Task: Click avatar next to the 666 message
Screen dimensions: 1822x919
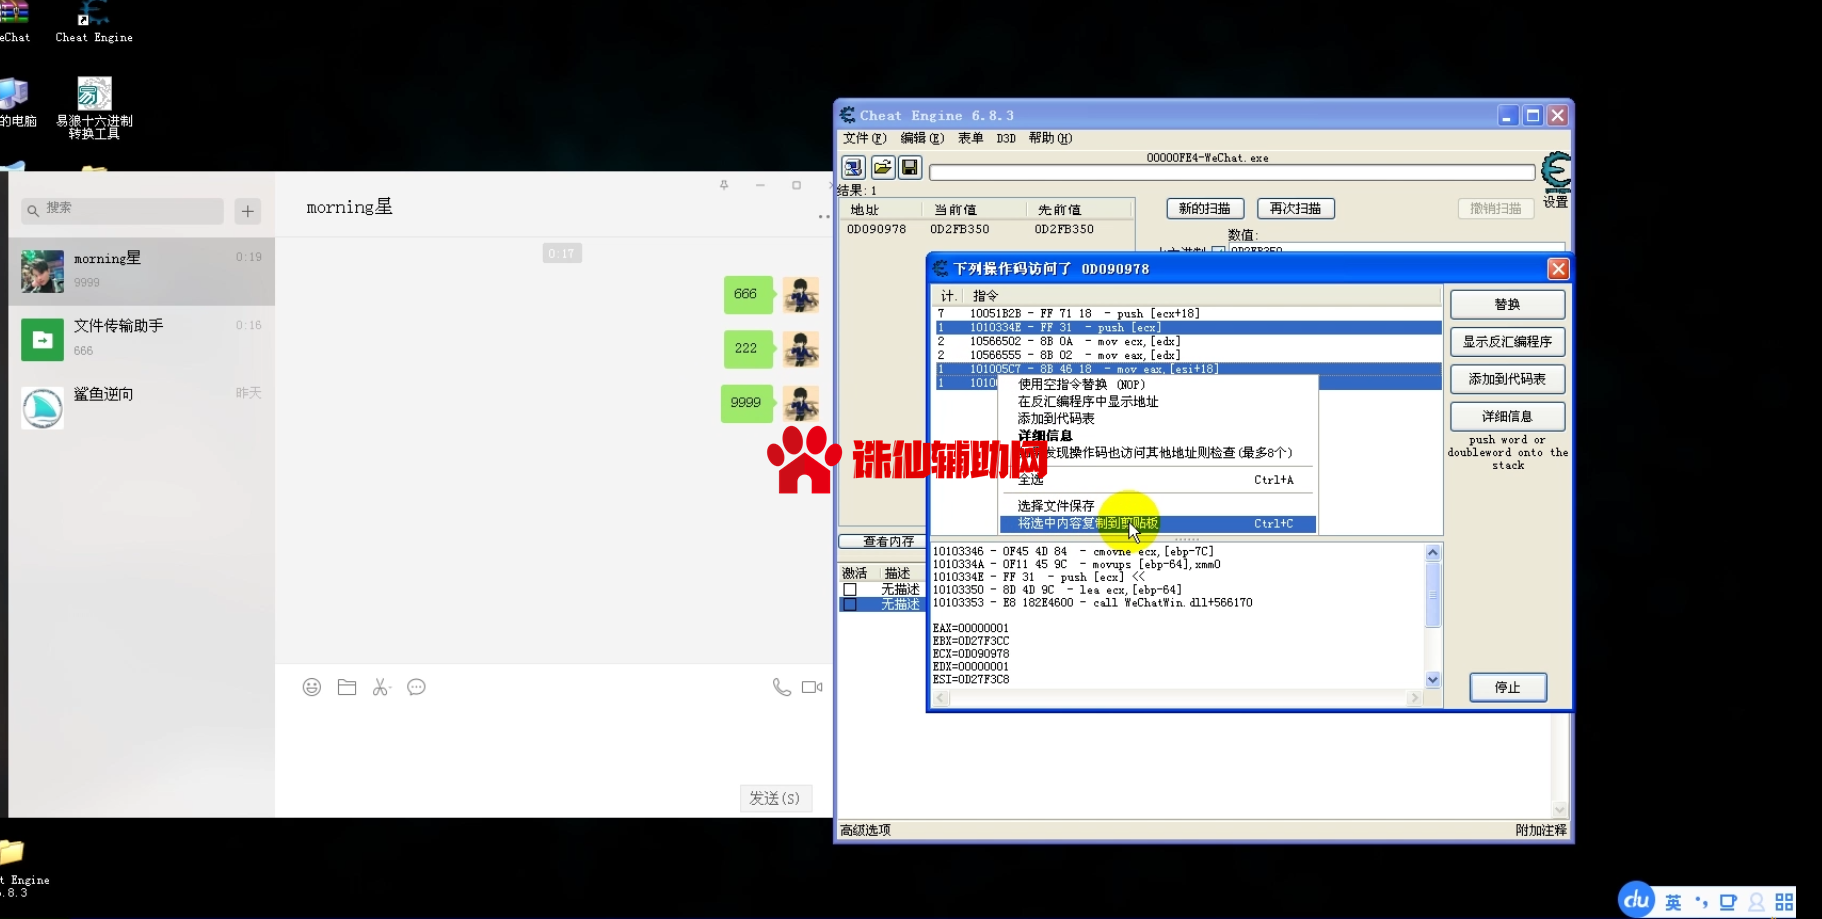Action: [801, 295]
